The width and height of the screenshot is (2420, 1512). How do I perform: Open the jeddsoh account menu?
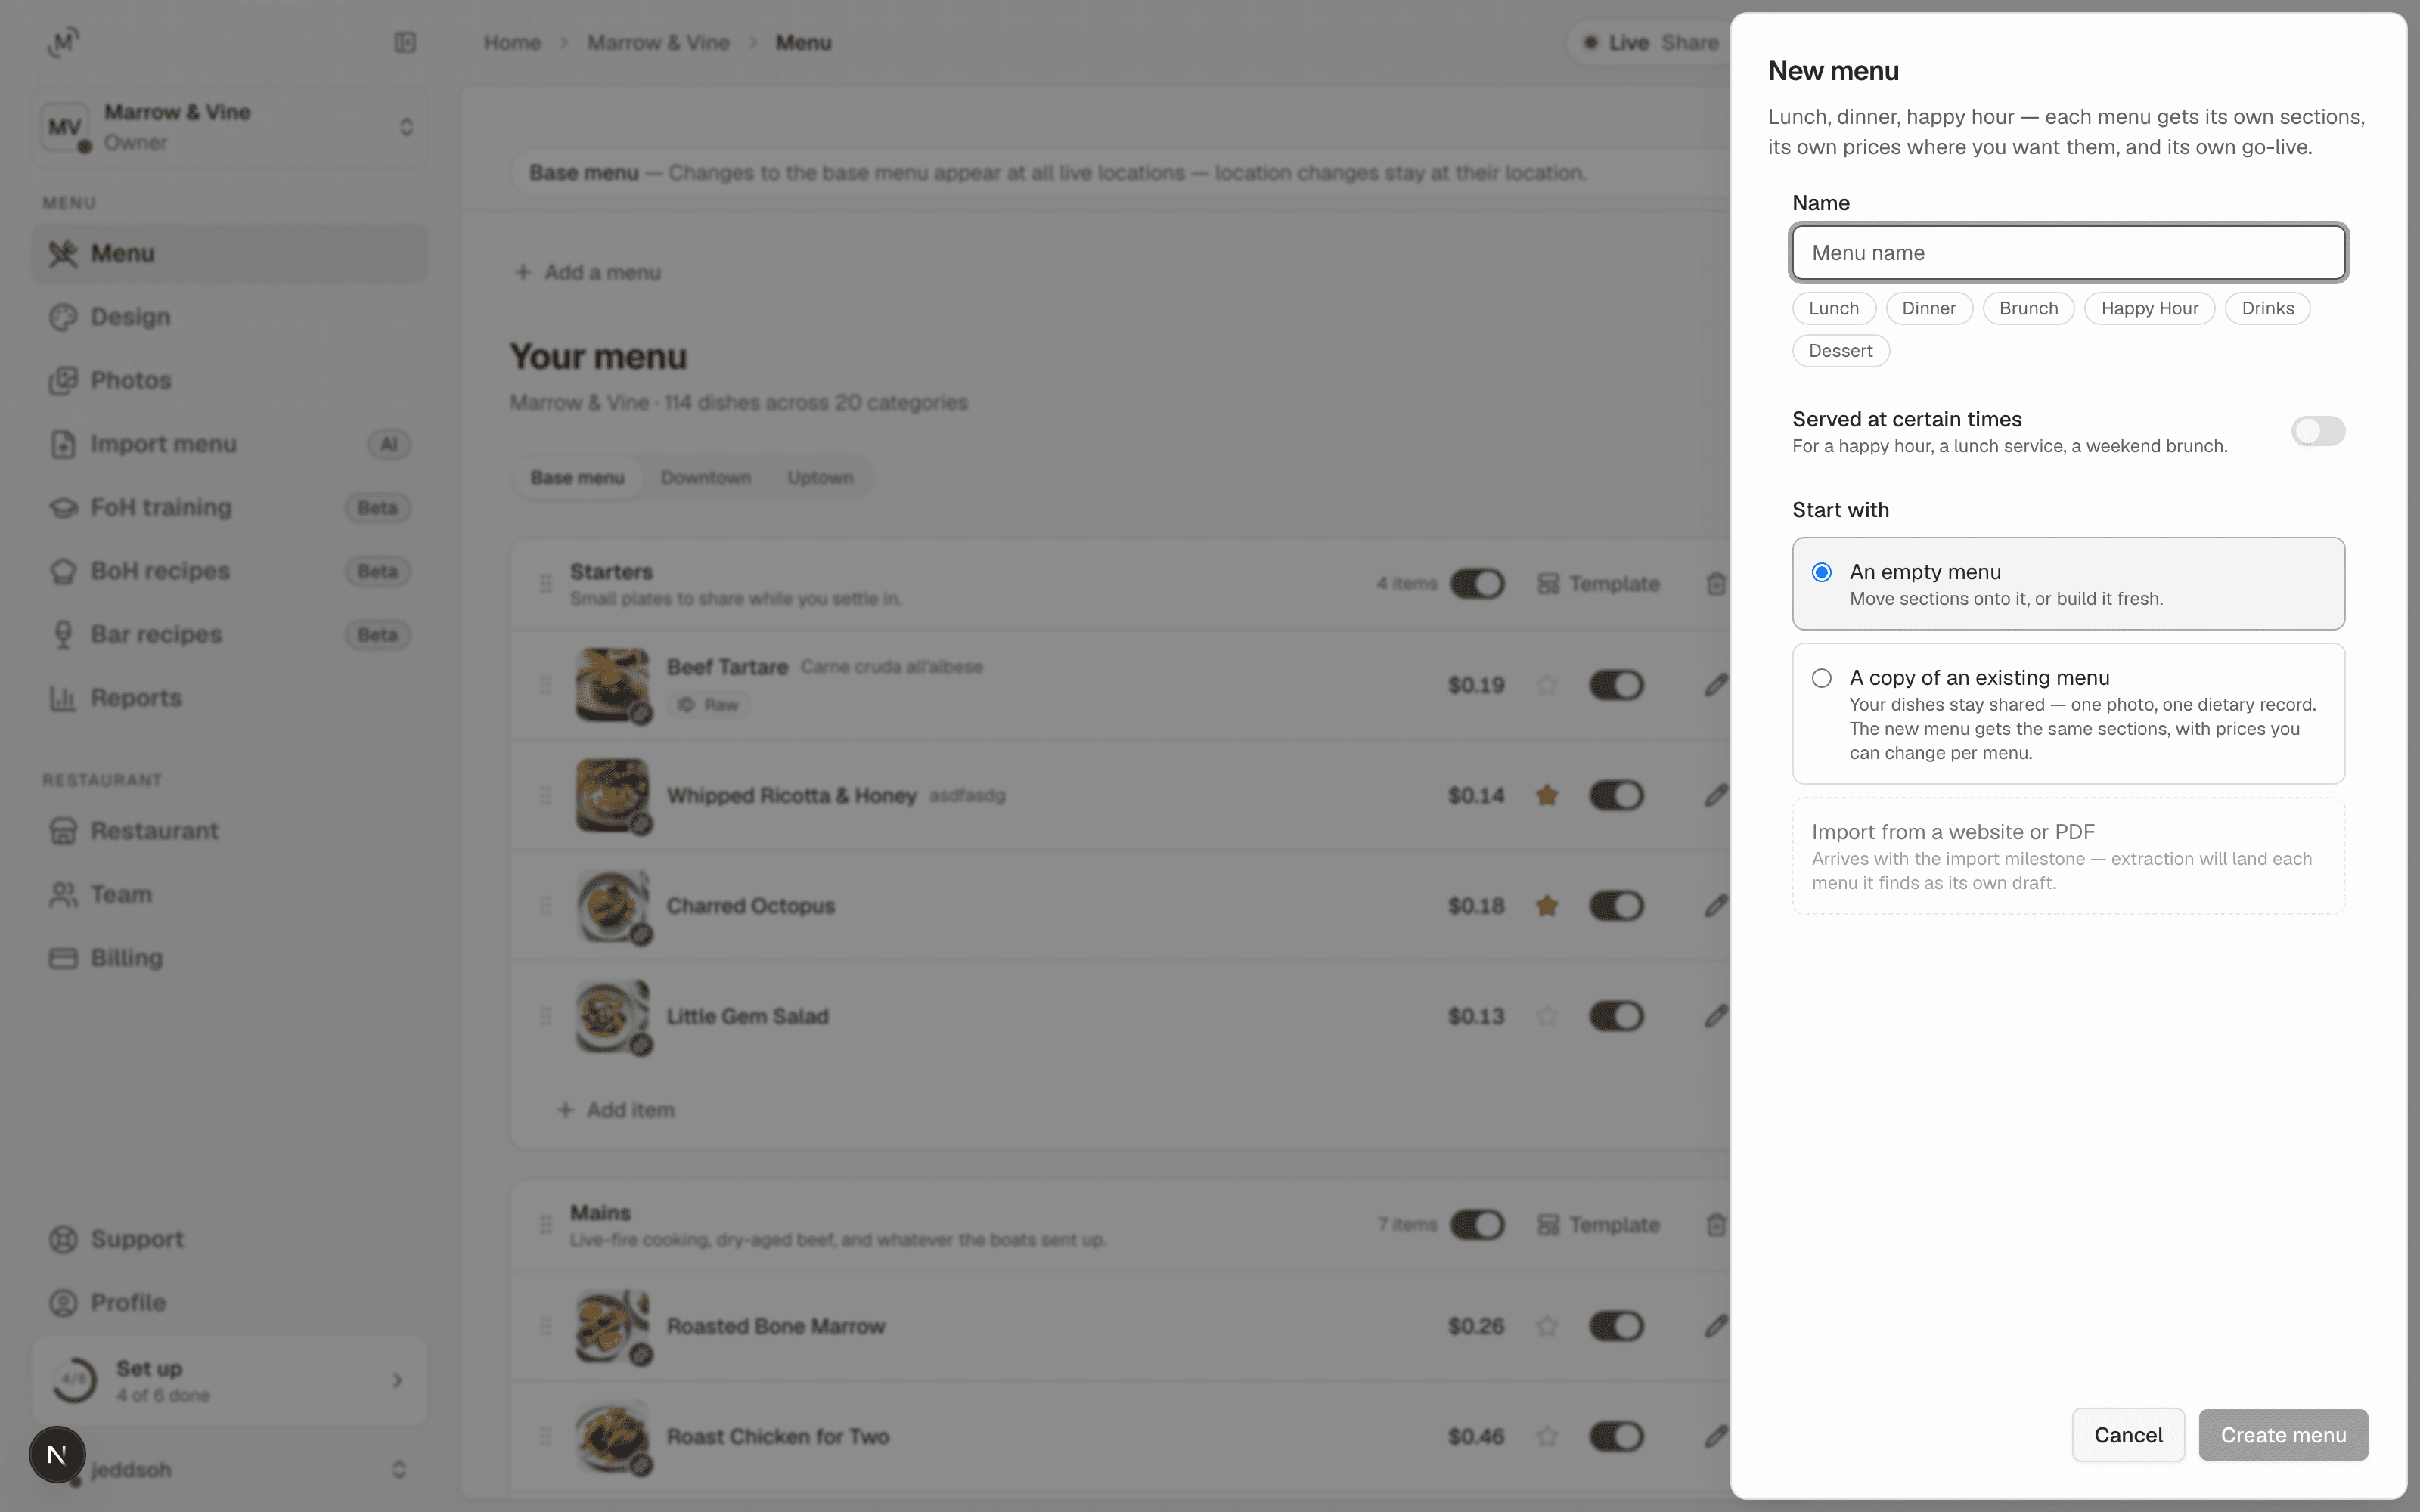[230, 1469]
